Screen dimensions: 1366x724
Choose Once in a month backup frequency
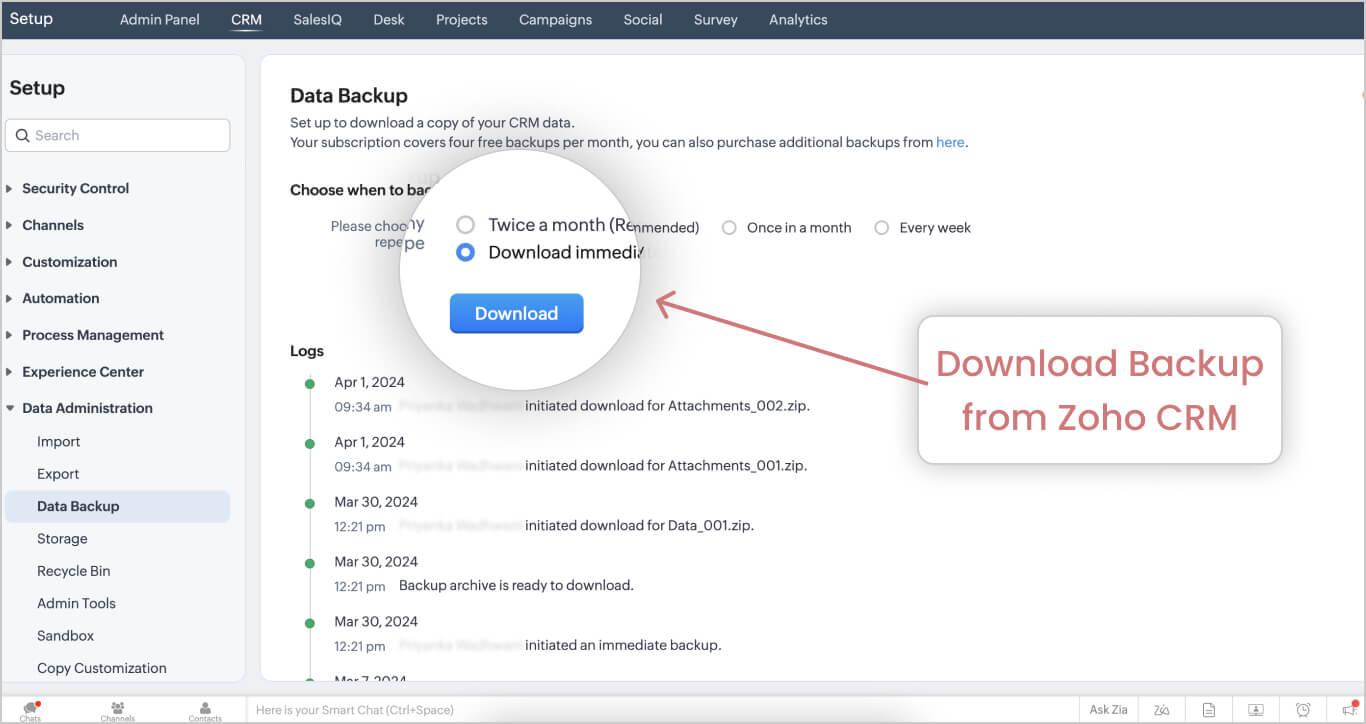coord(729,227)
